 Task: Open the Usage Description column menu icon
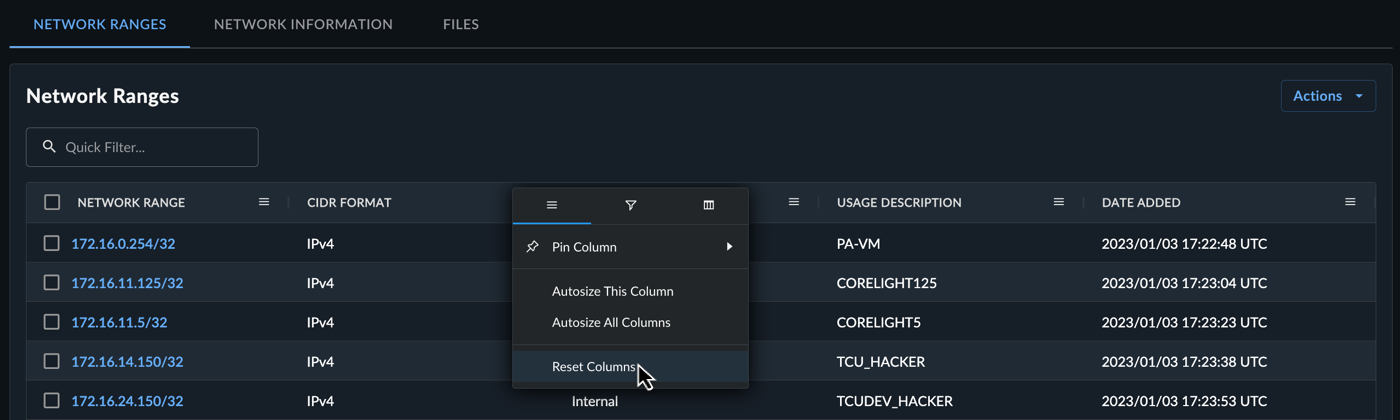[x=1058, y=202]
